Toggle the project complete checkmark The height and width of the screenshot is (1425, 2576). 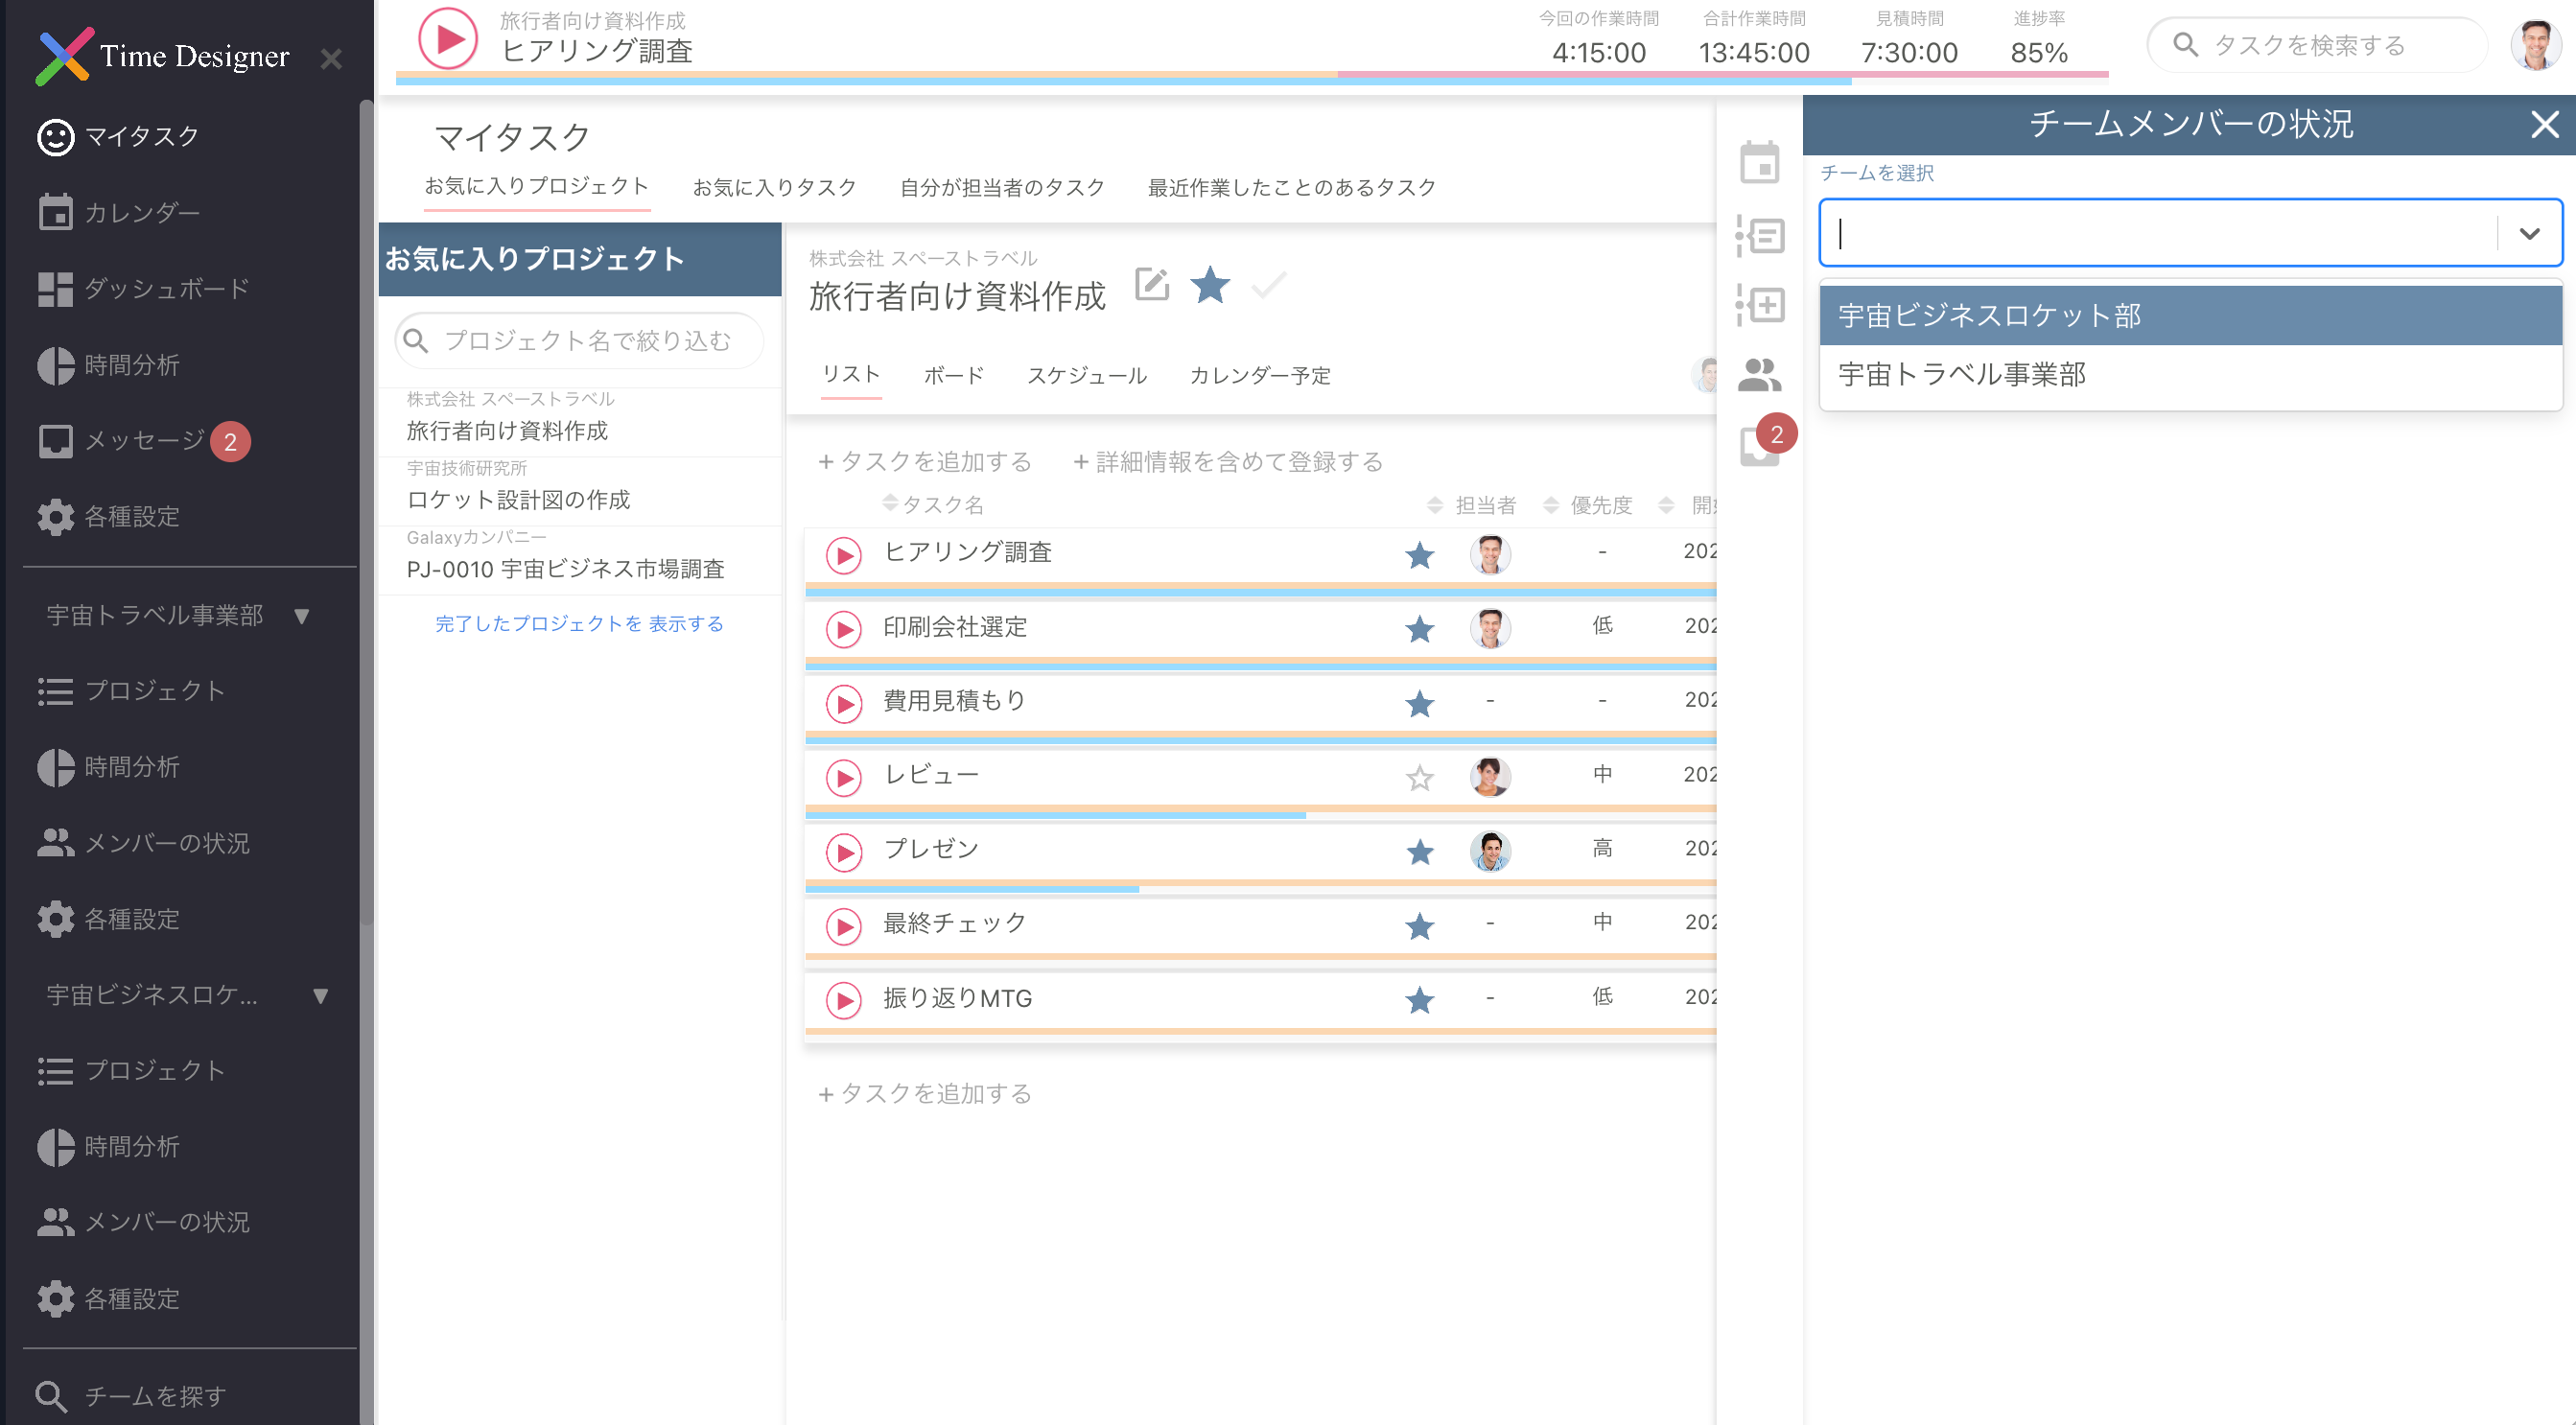(x=1268, y=286)
